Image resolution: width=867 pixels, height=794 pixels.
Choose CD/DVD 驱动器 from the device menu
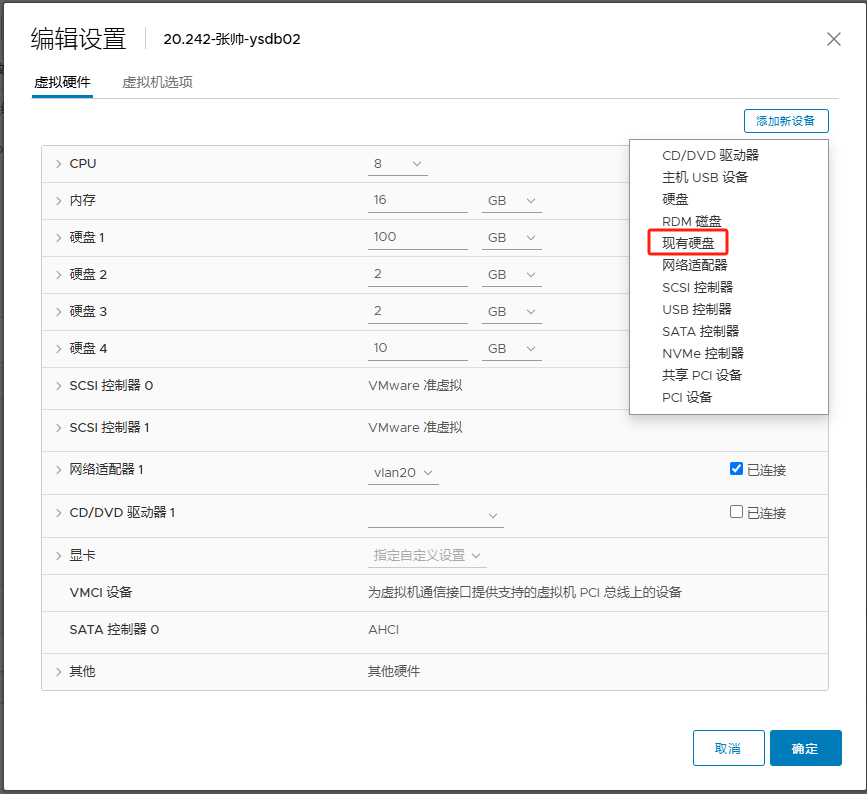(x=710, y=155)
